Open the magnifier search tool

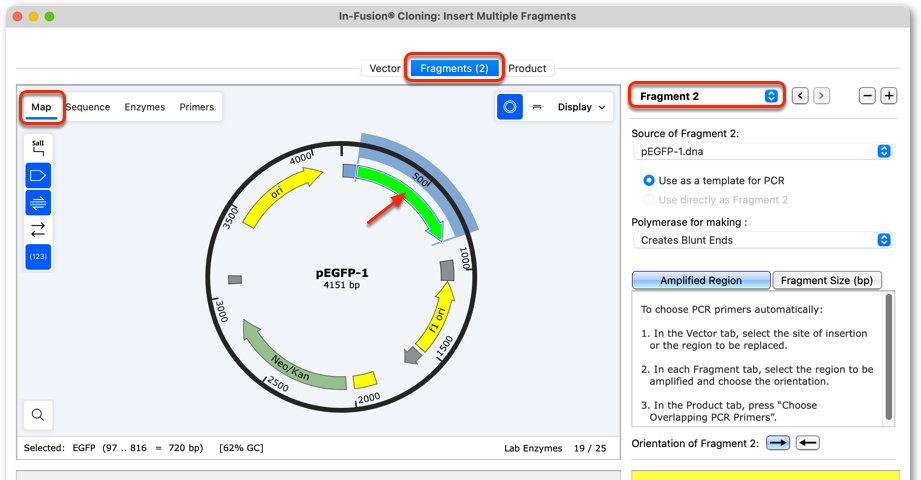pyautogui.click(x=38, y=415)
